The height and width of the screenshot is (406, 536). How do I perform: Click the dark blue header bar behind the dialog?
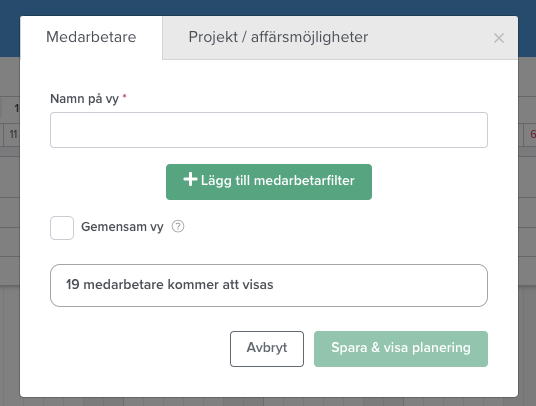pyautogui.click(x=268, y=8)
